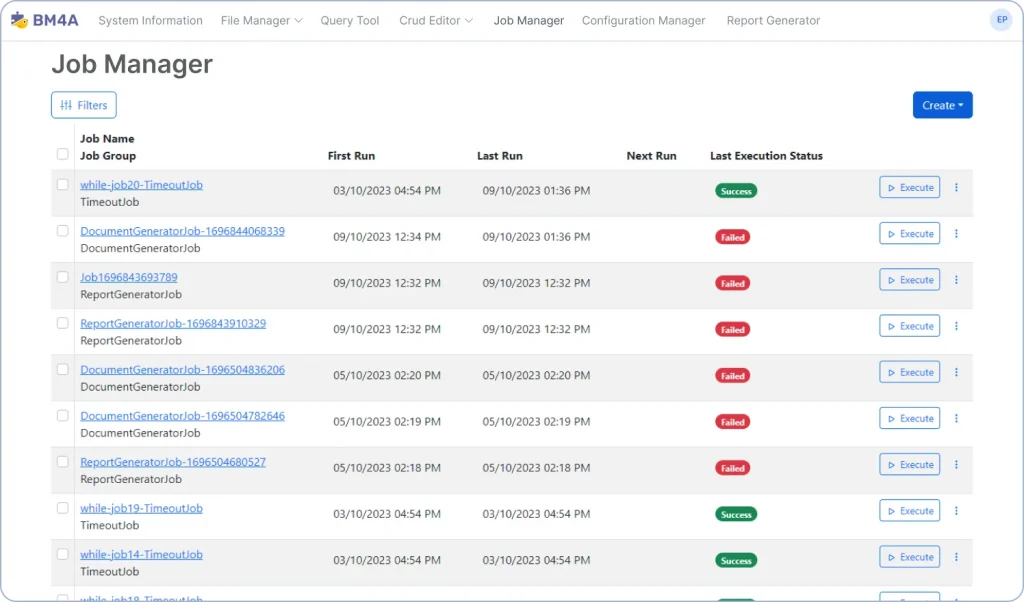1024x602 pixels.
Task: Open three-dot menu for DocumentGeneratorJob-1696504782646
Action: pyautogui.click(x=956, y=419)
